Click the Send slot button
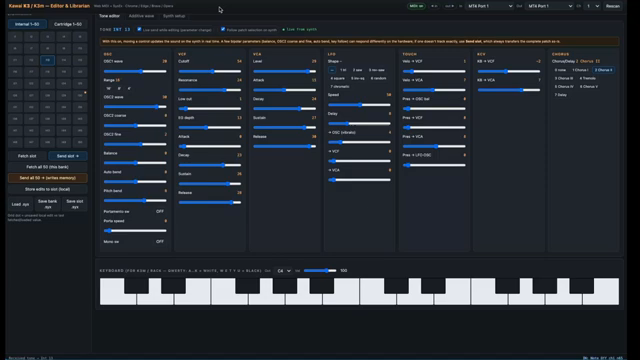Image resolution: width=640 pixels, height=360 pixels. [x=68, y=156]
